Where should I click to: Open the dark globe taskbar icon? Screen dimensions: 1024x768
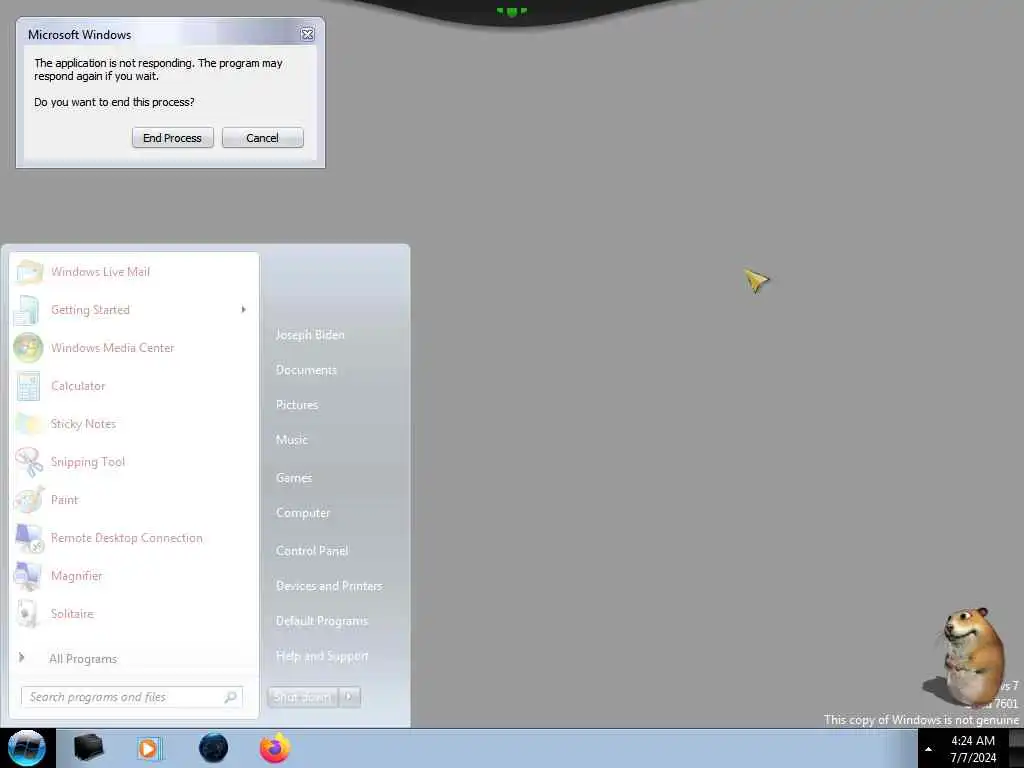214,748
